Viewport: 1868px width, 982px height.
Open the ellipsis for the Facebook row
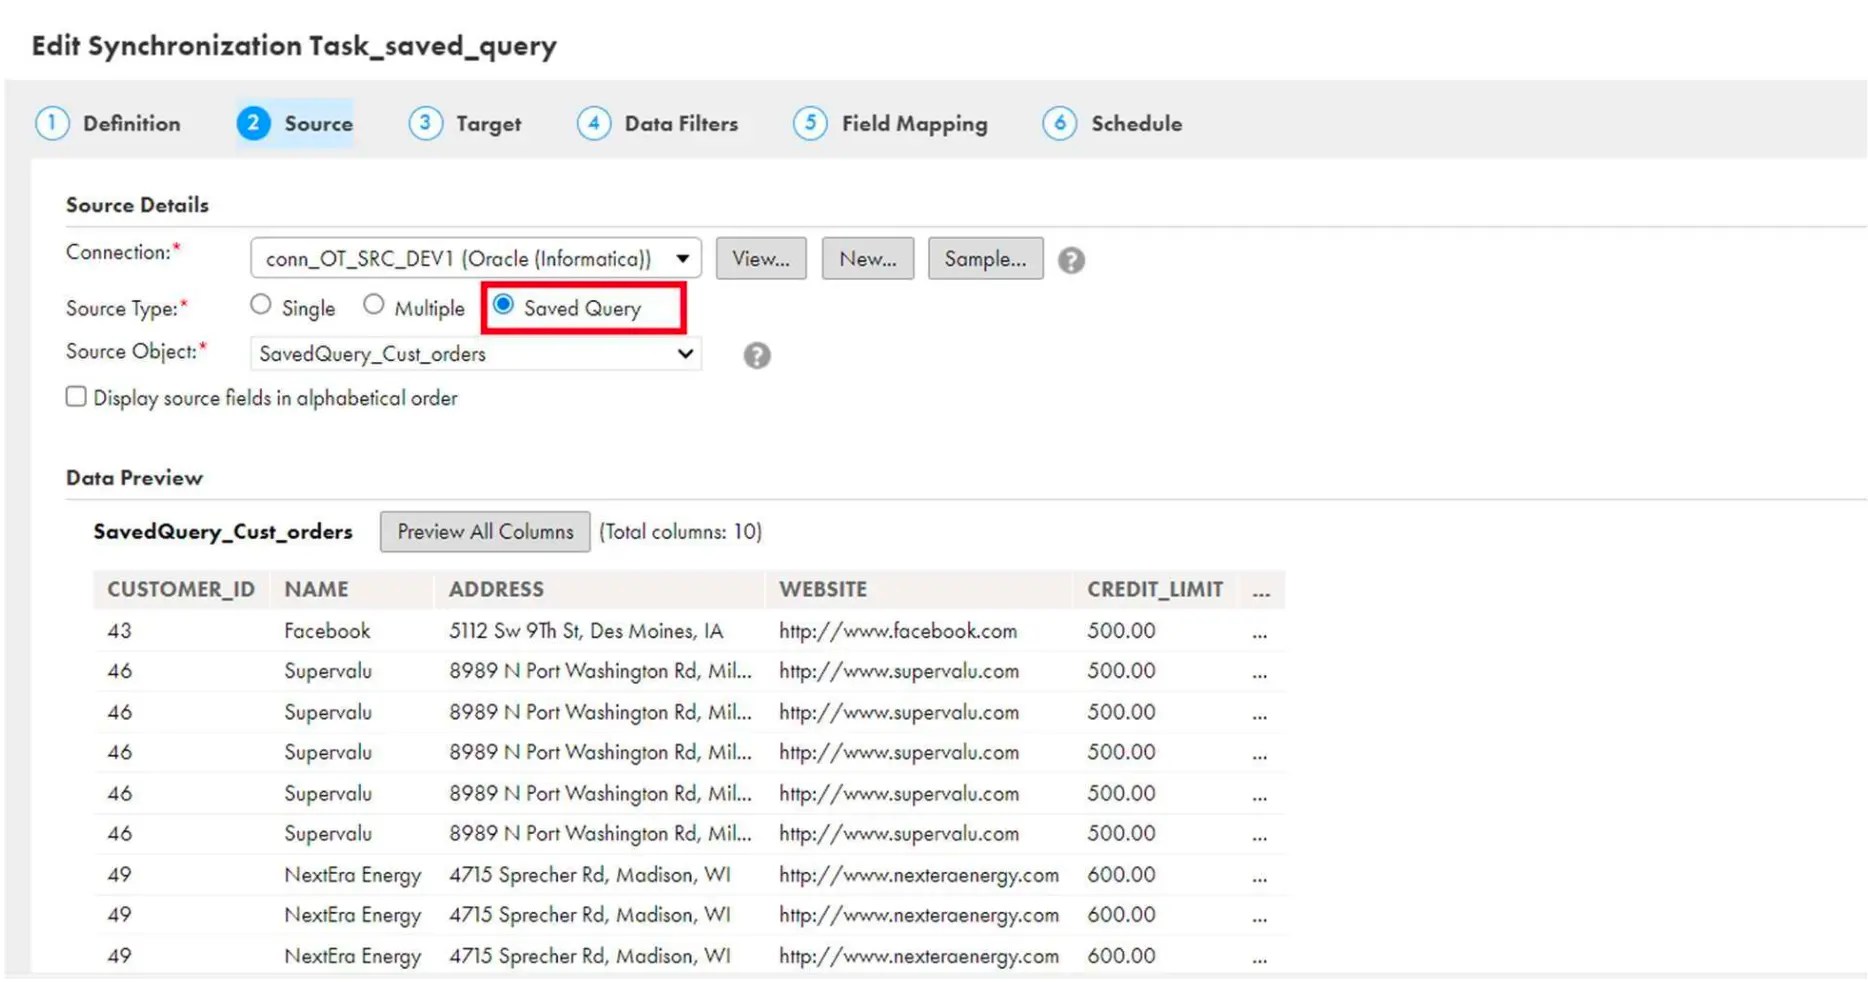[x=1259, y=631]
